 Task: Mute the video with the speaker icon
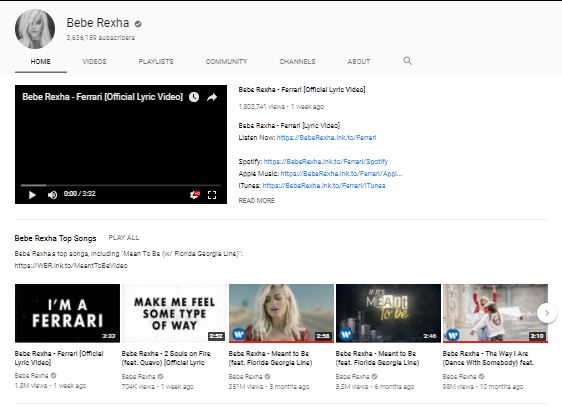(52, 195)
